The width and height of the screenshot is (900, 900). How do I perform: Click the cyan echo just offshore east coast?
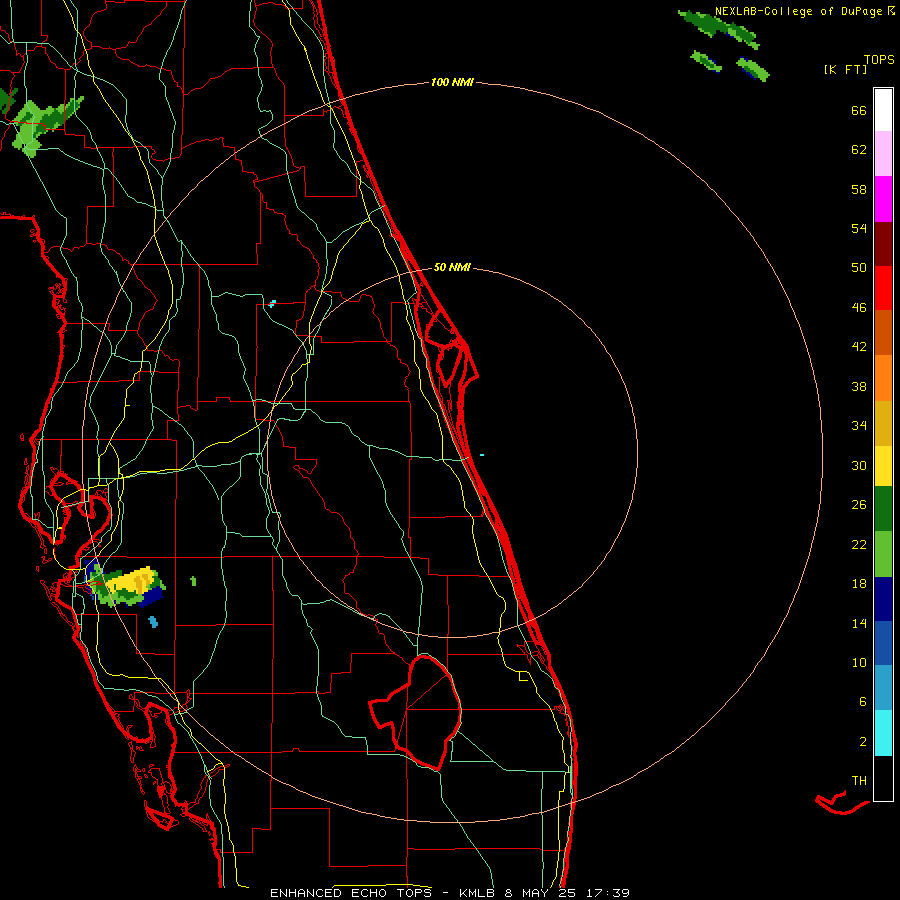click(482, 455)
